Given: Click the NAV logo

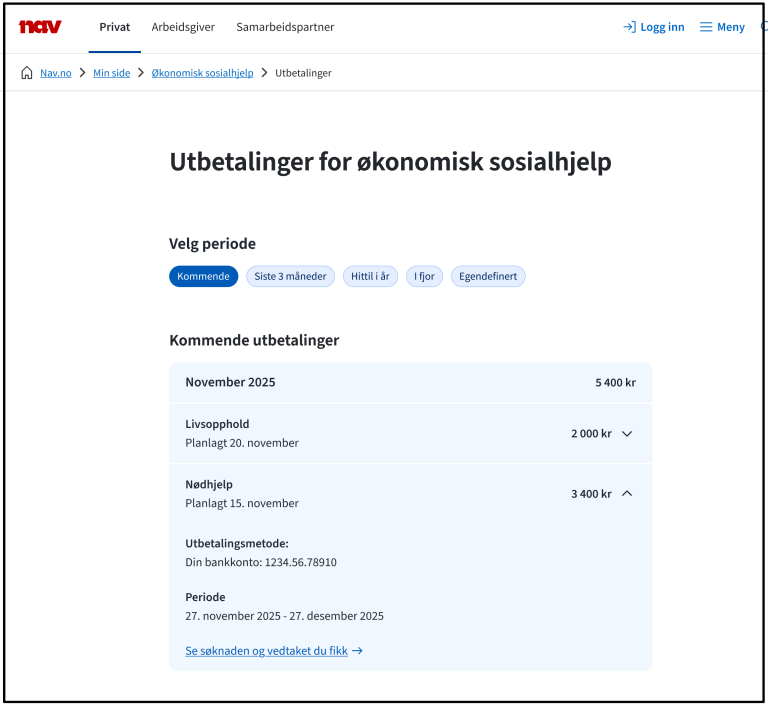Looking at the screenshot, I should click(40, 27).
